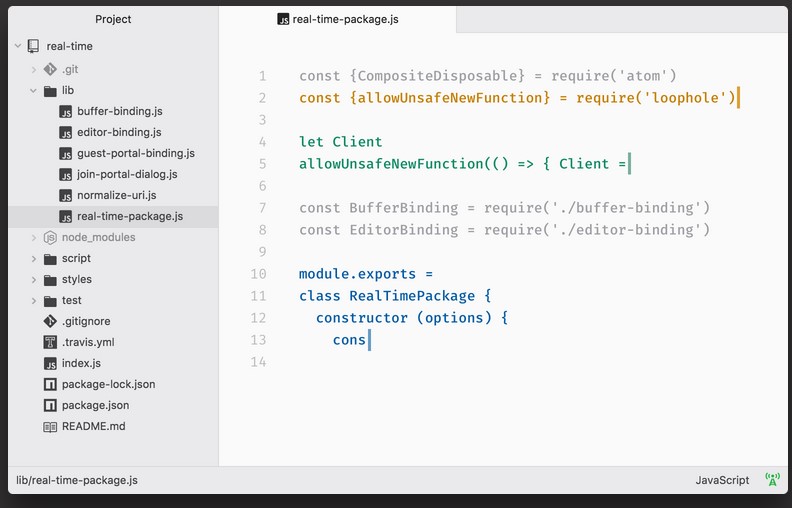Click the .travis.yml file icon

point(50,342)
